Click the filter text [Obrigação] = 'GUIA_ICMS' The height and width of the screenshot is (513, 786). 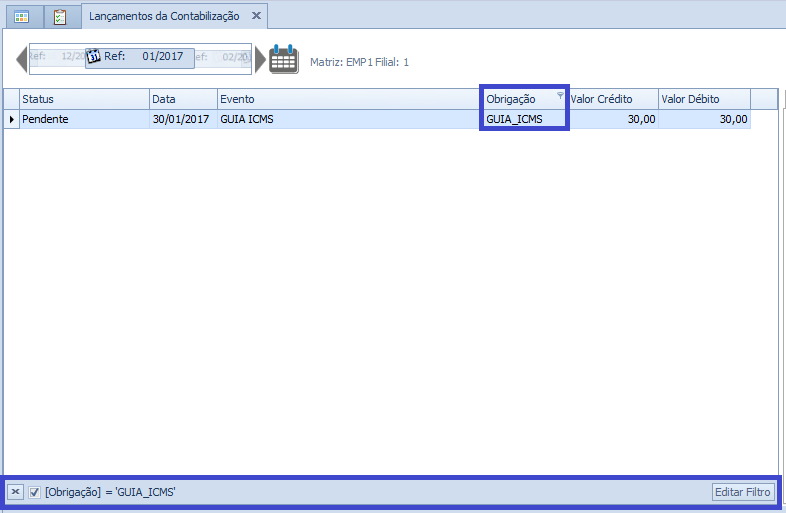pos(110,492)
